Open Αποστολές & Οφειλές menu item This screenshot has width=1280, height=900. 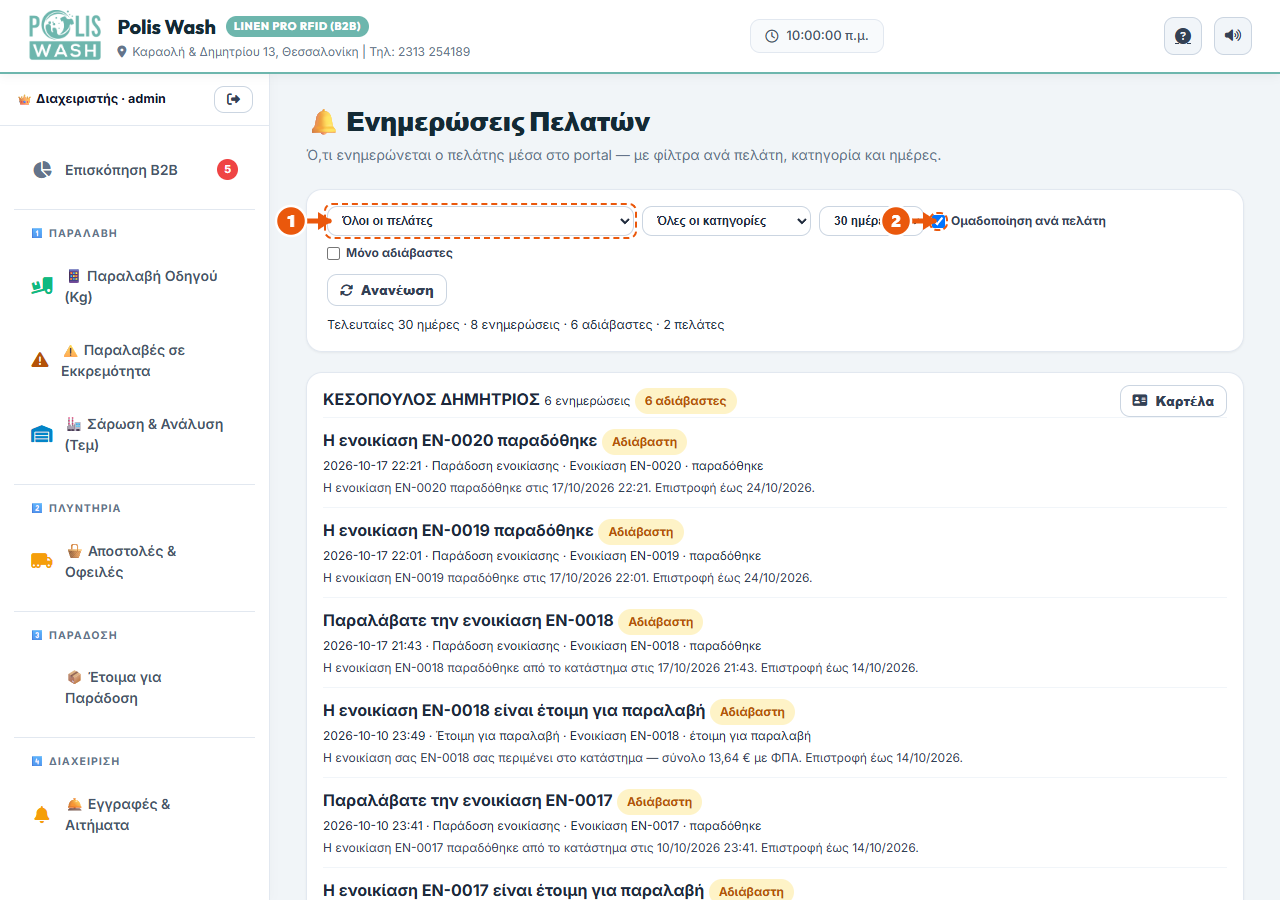click(x=134, y=562)
